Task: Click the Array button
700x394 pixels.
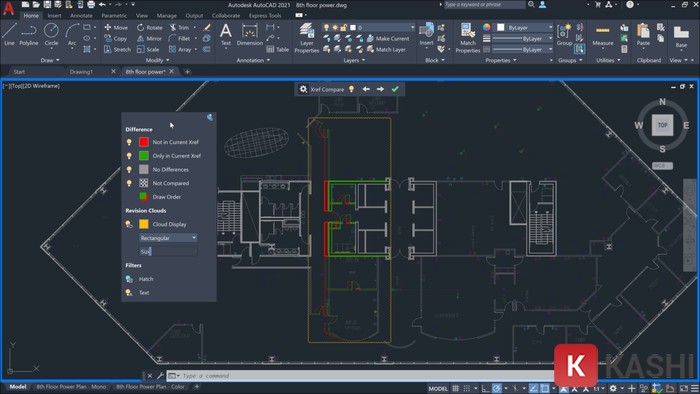Action: (x=180, y=50)
